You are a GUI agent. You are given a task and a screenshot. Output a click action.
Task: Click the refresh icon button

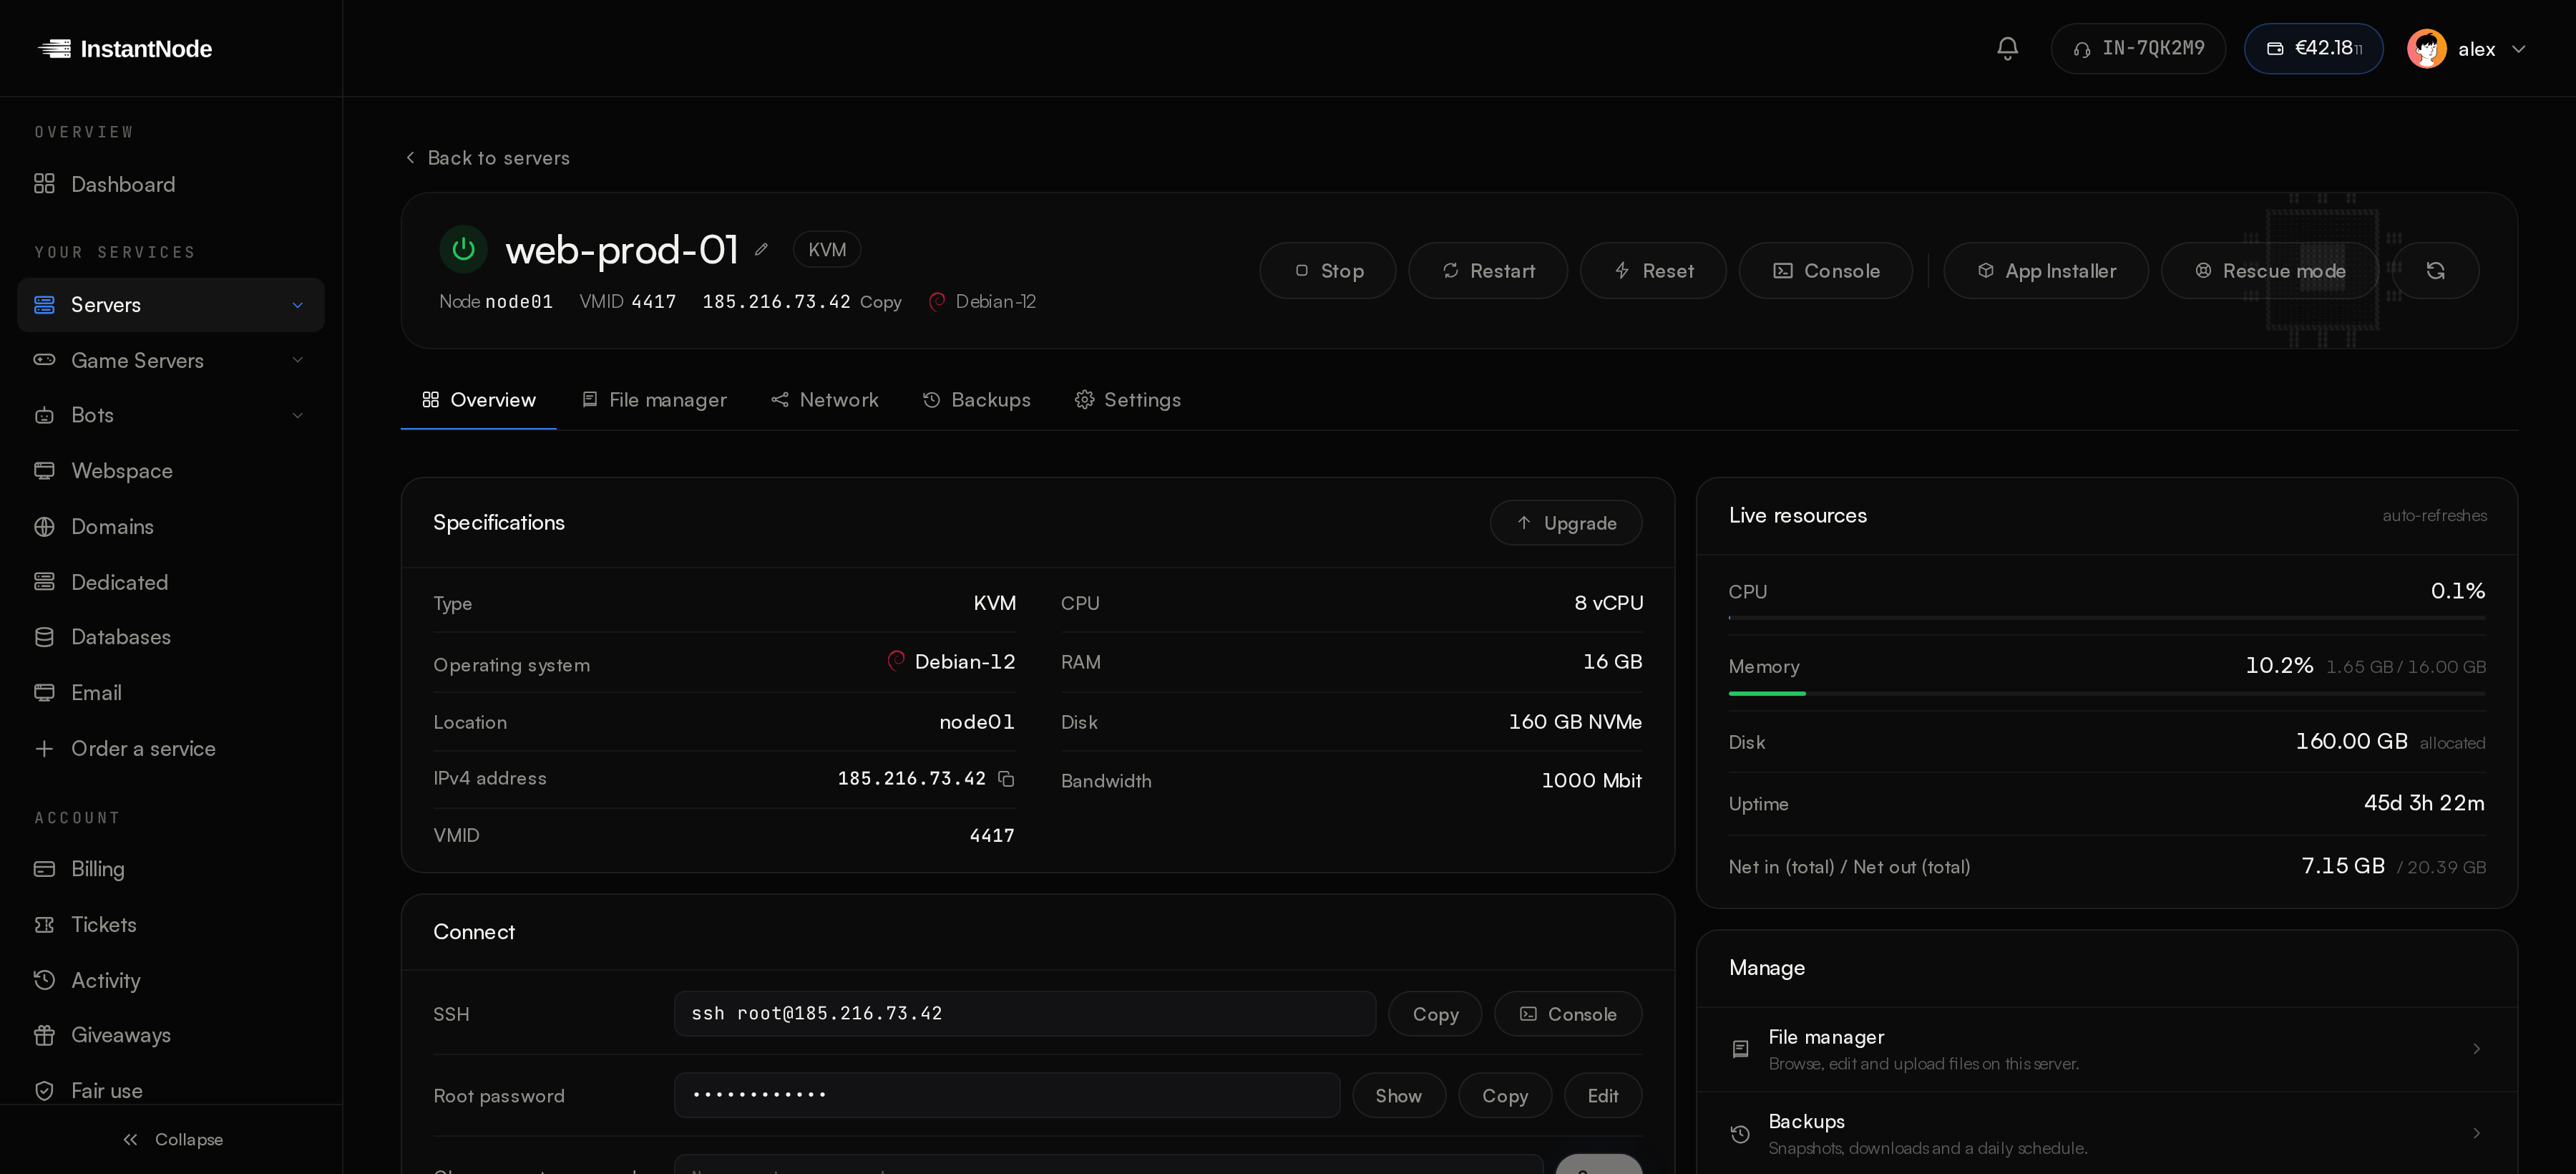(x=2435, y=271)
